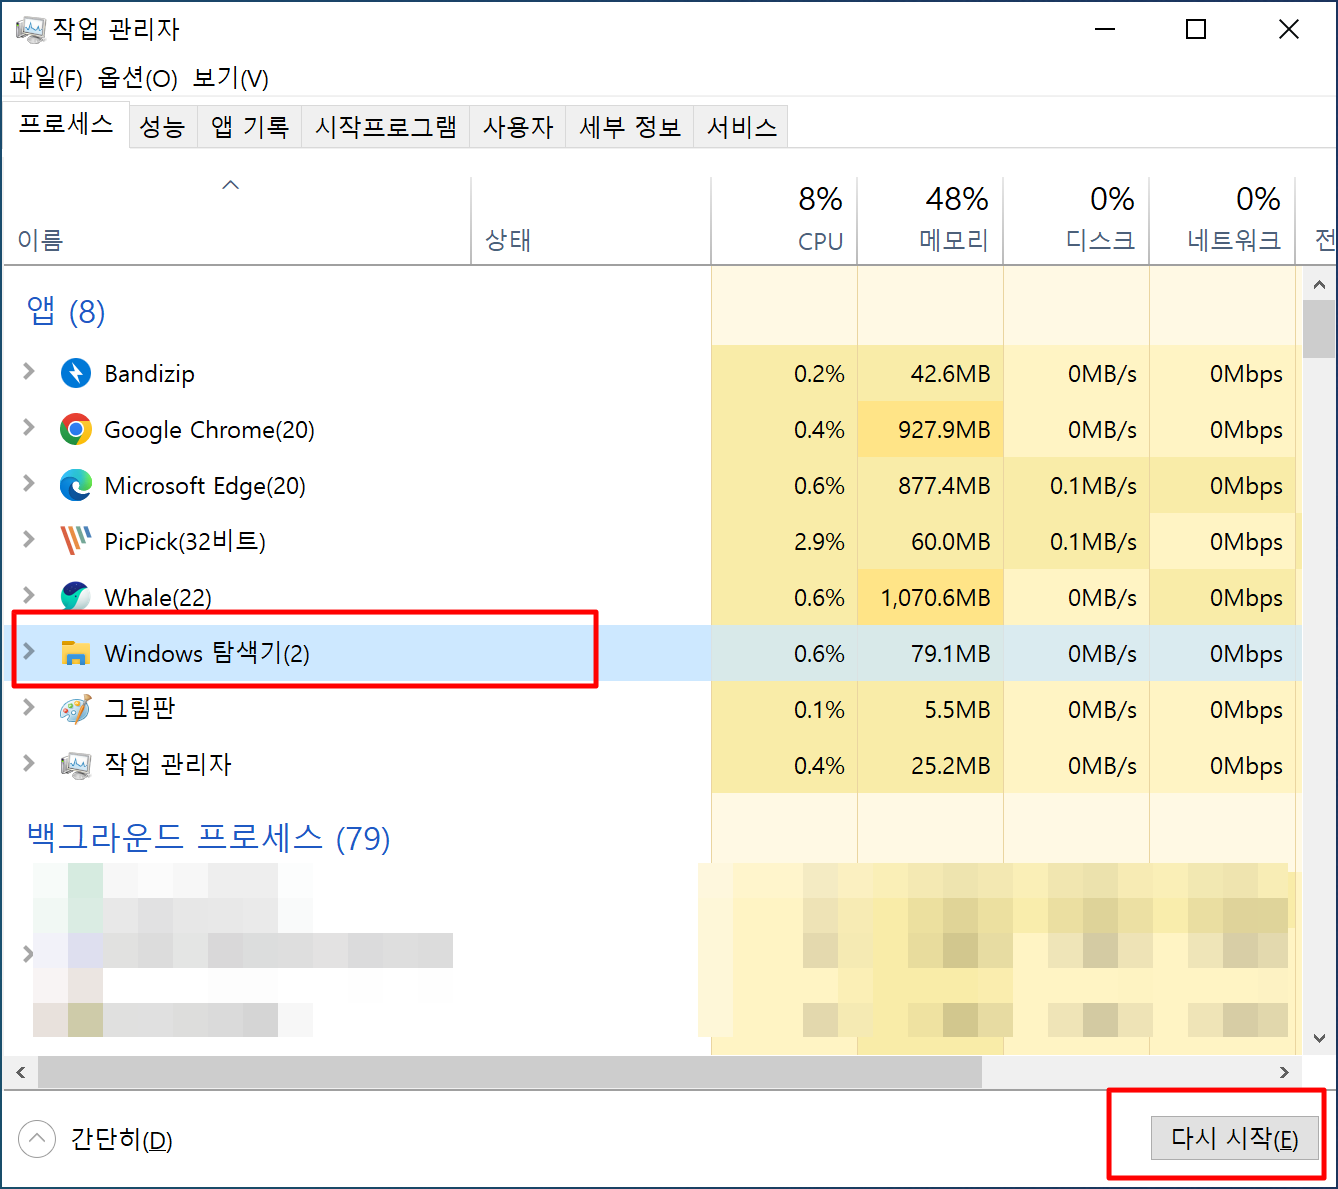Open the 파일(F) menu
Viewport: 1338px width, 1189px height.
tap(46, 78)
